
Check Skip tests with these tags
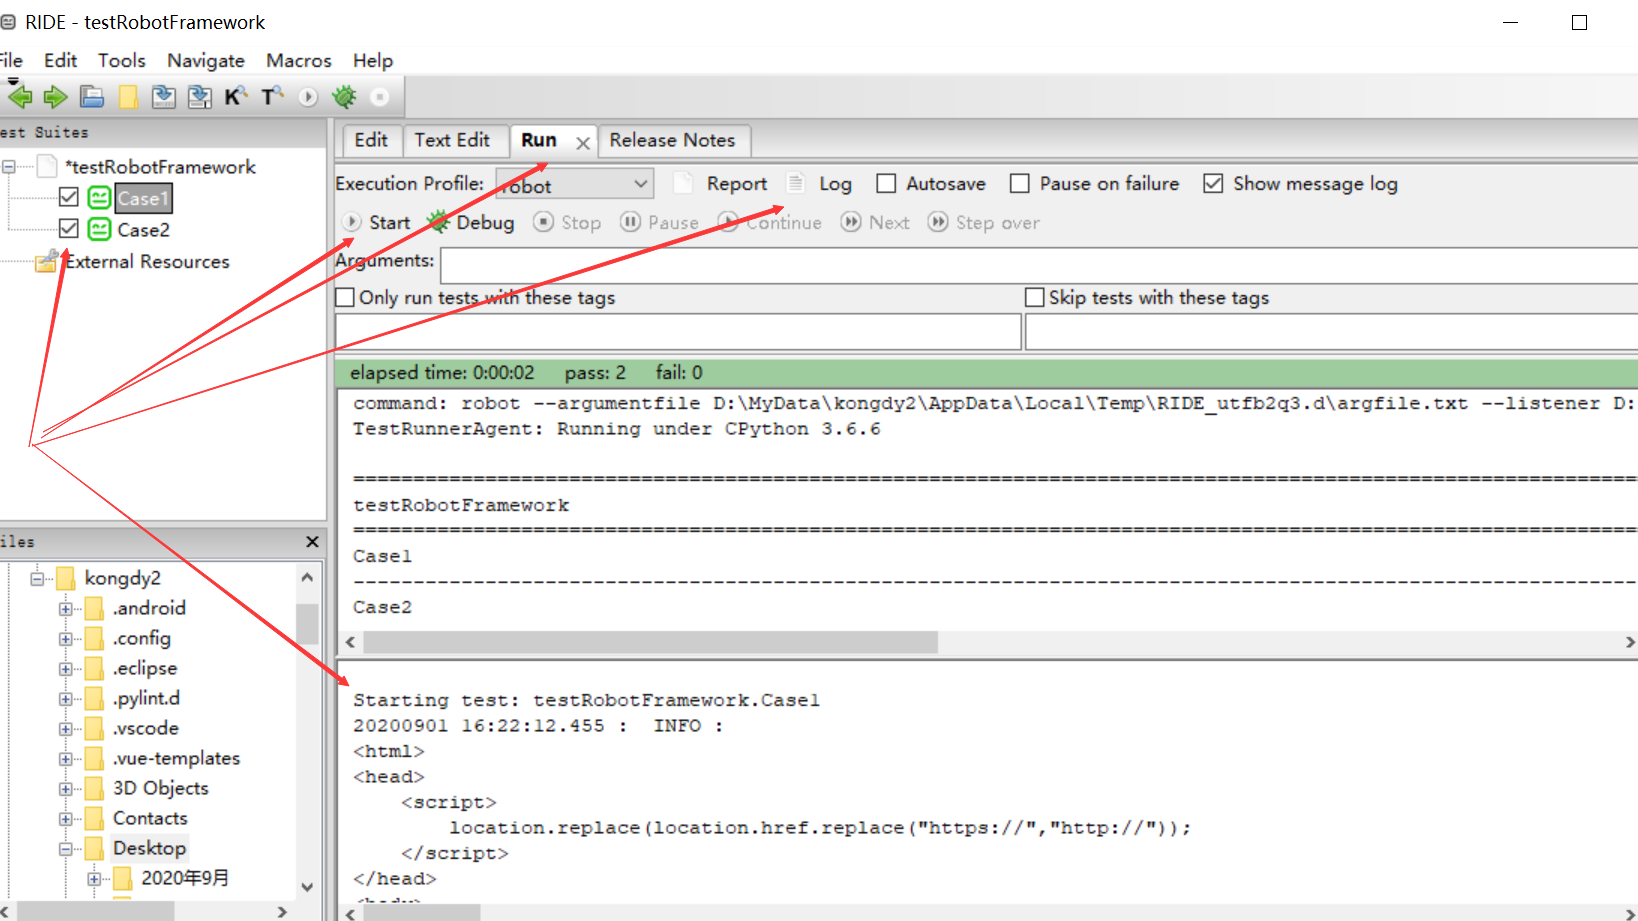tap(1035, 297)
